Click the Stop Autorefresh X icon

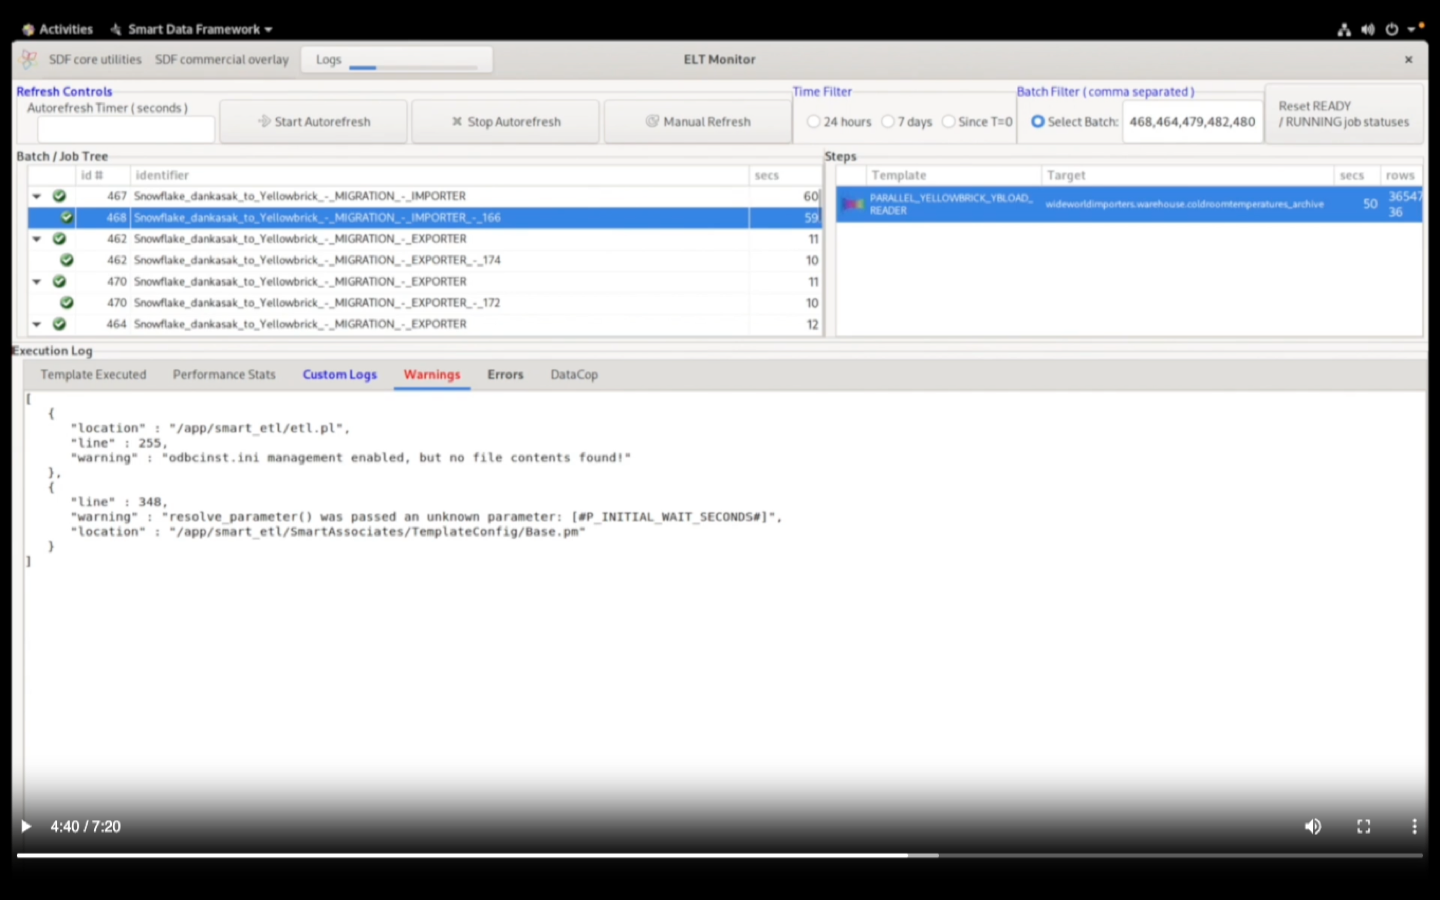(x=456, y=121)
